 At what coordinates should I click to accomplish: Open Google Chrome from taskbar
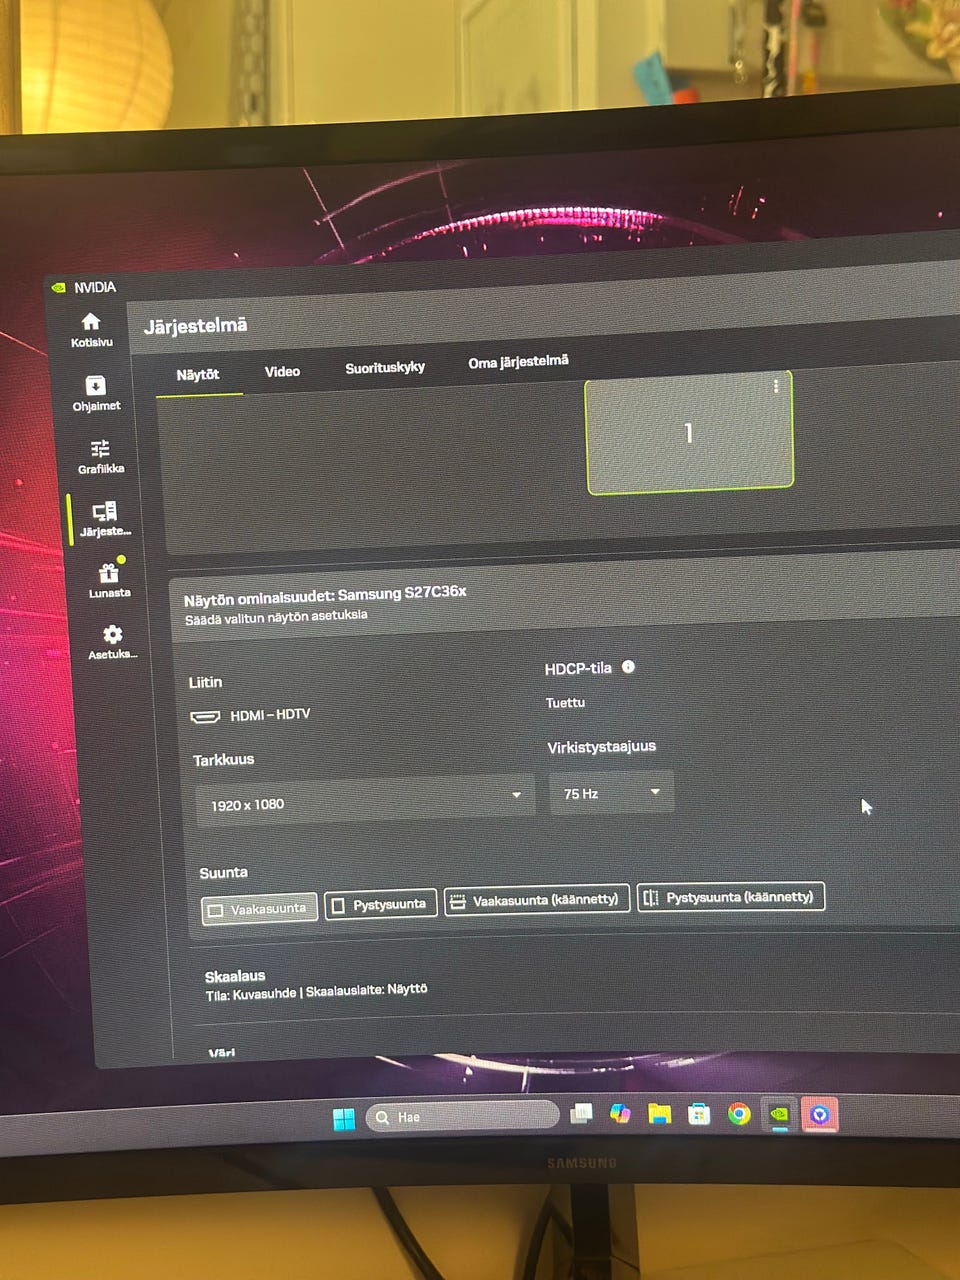coord(739,1113)
